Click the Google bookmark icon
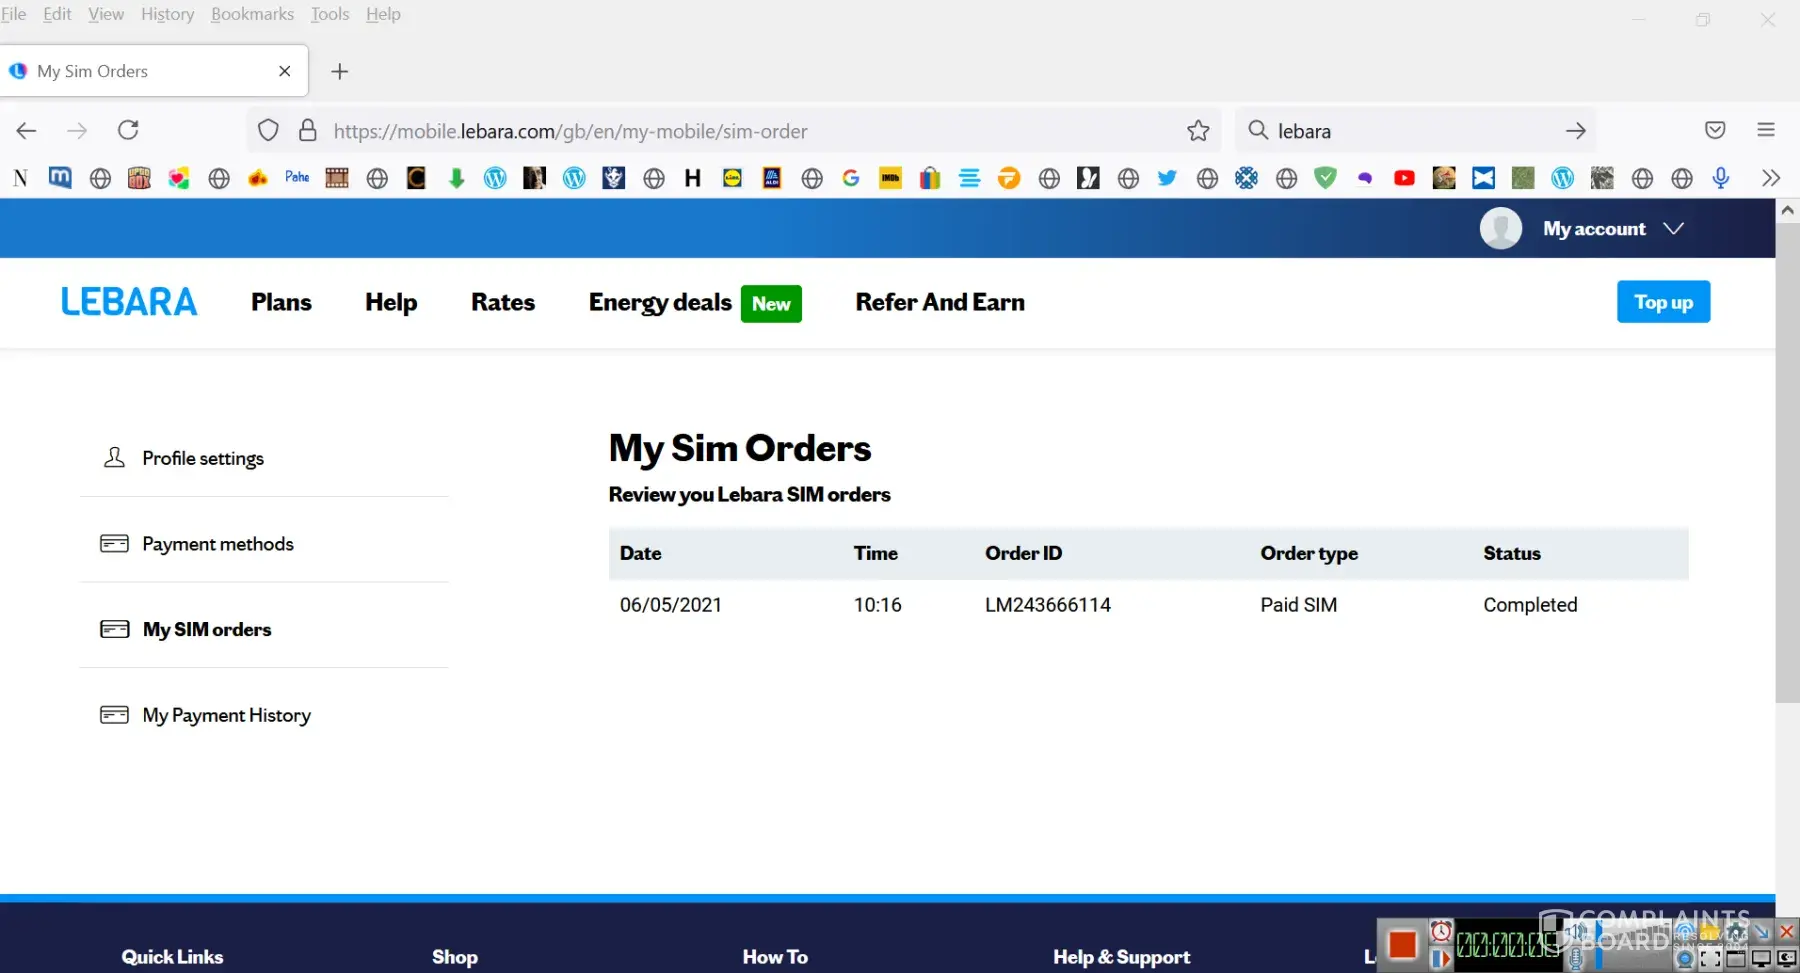This screenshot has height=973, width=1800. click(x=851, y=178)
